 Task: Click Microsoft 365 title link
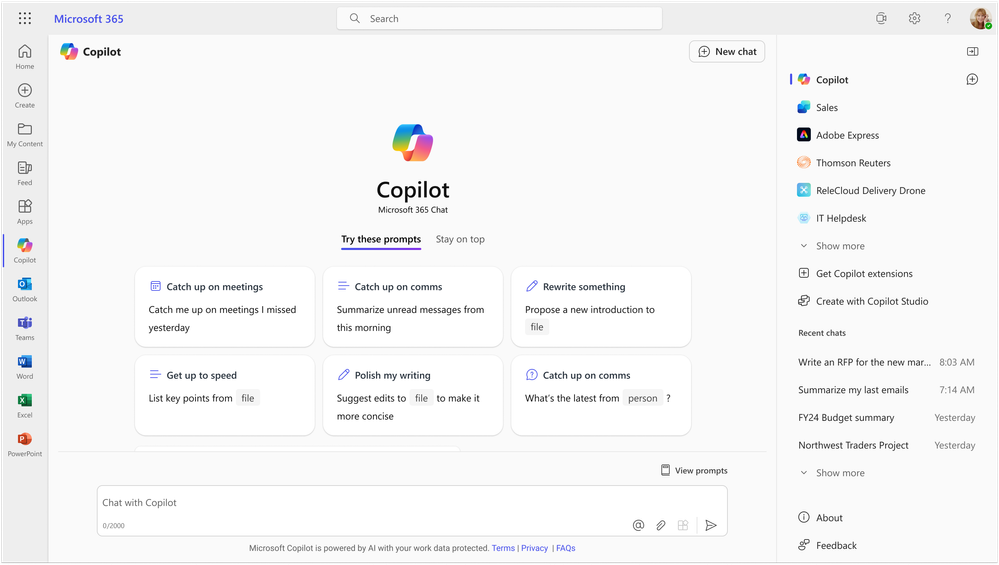(x=89, y=18)
